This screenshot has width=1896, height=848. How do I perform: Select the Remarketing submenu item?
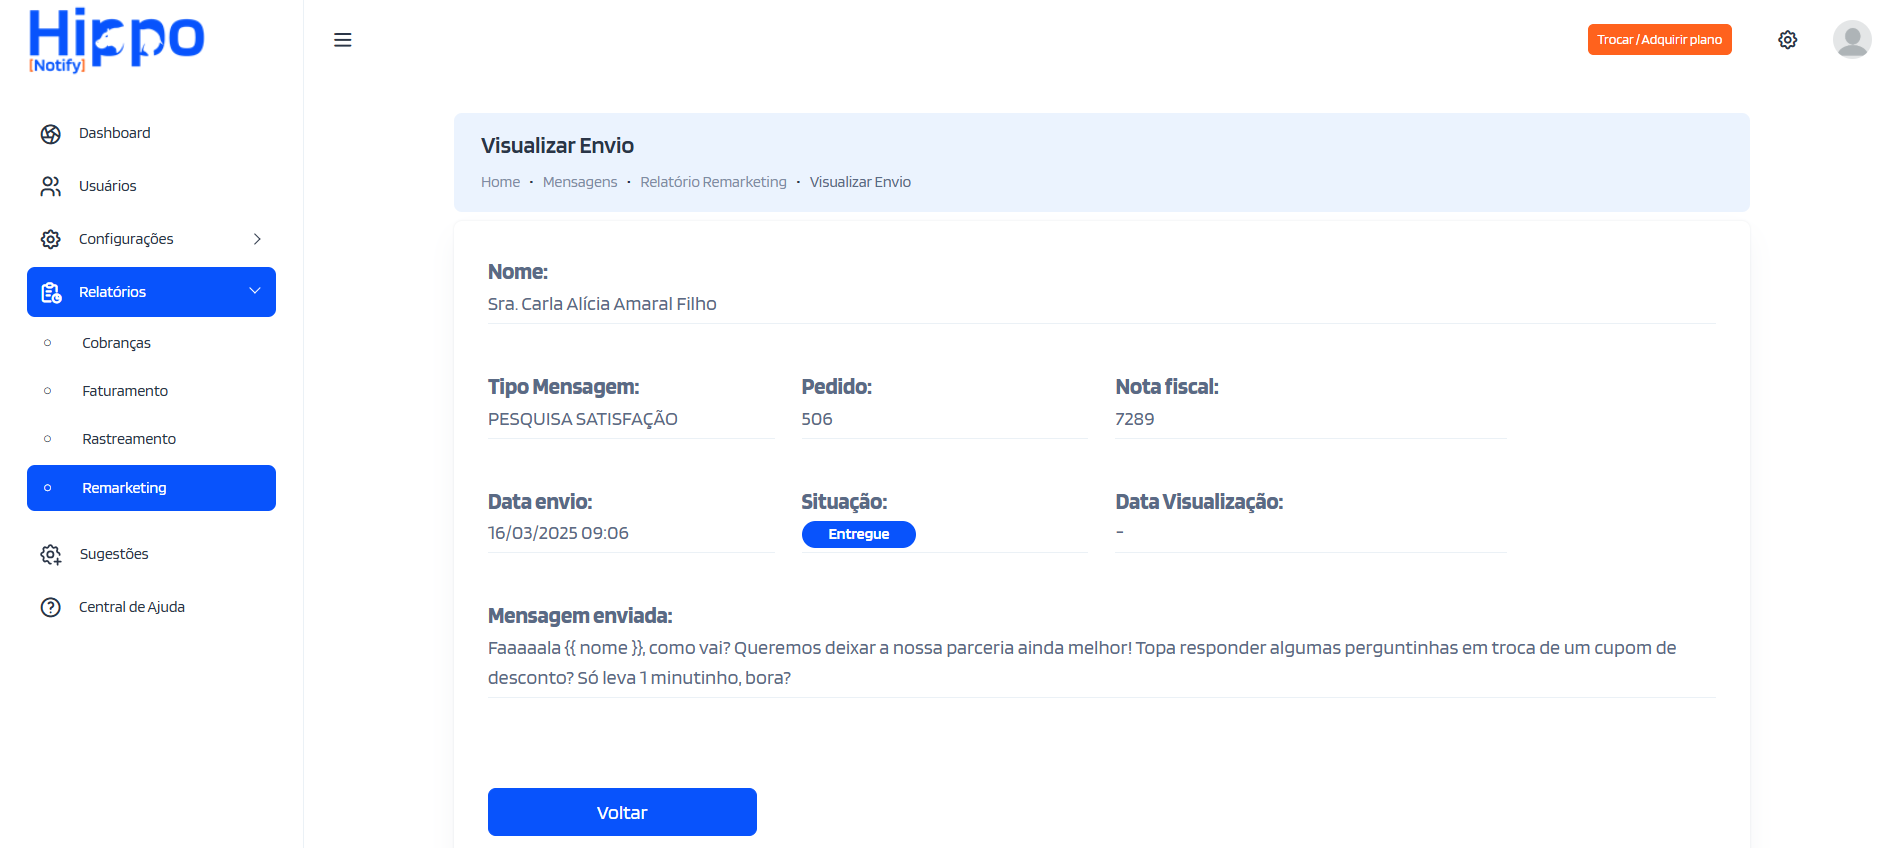(124, 488)
